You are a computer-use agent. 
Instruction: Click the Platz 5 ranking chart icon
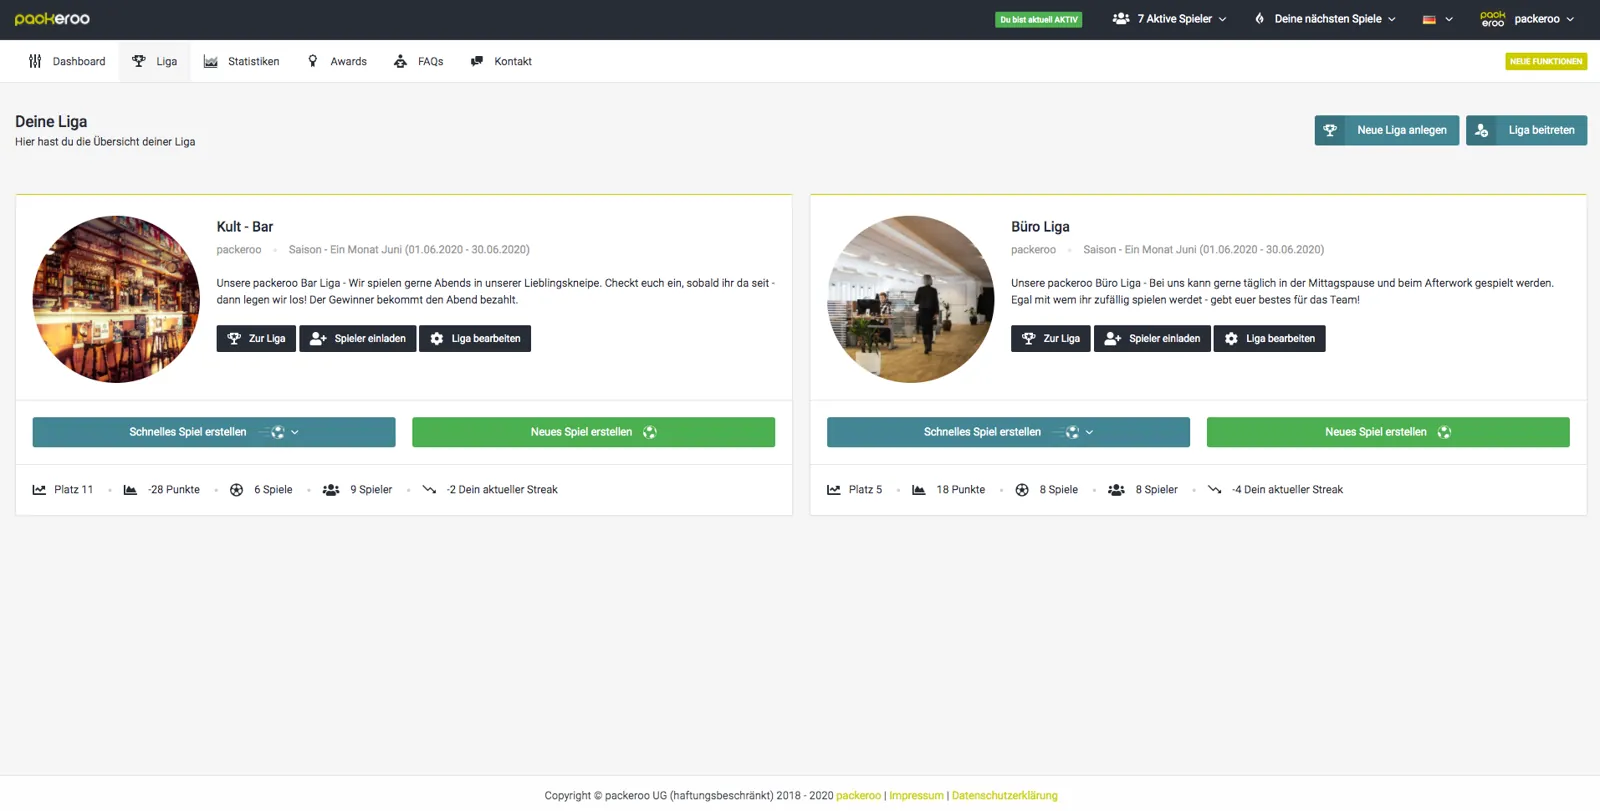coord(834,490)
